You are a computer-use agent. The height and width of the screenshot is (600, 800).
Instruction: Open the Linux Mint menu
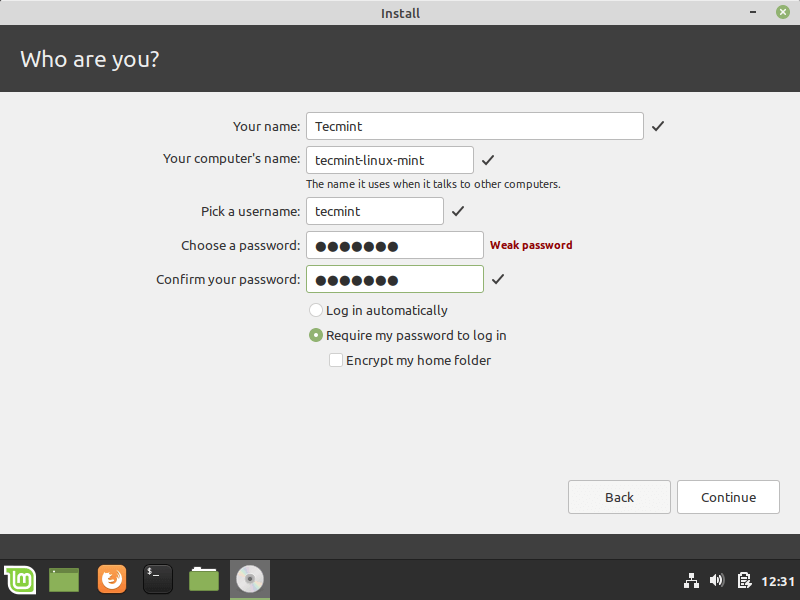coord(20,579)
